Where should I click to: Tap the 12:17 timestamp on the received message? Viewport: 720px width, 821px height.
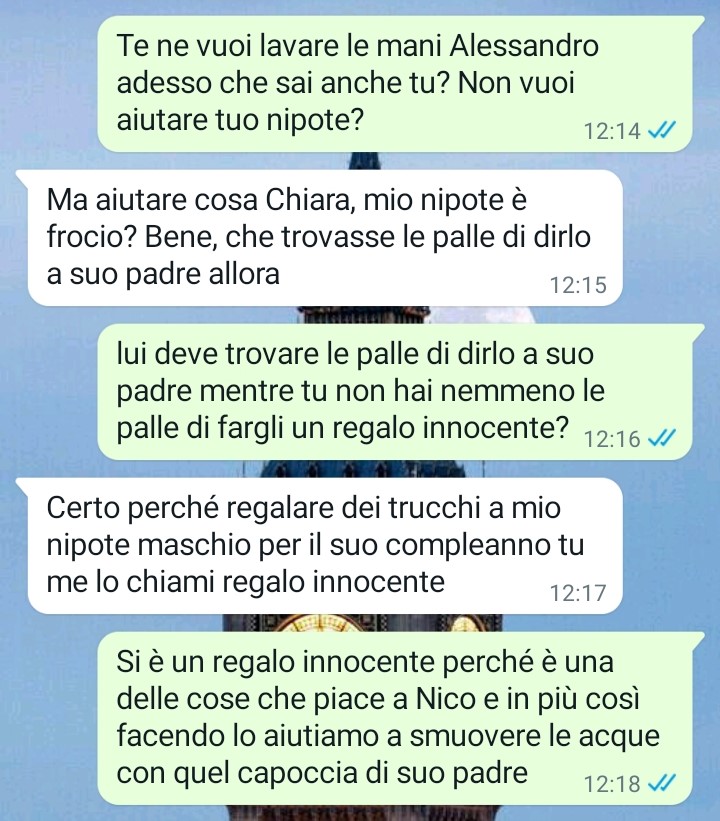578,593
